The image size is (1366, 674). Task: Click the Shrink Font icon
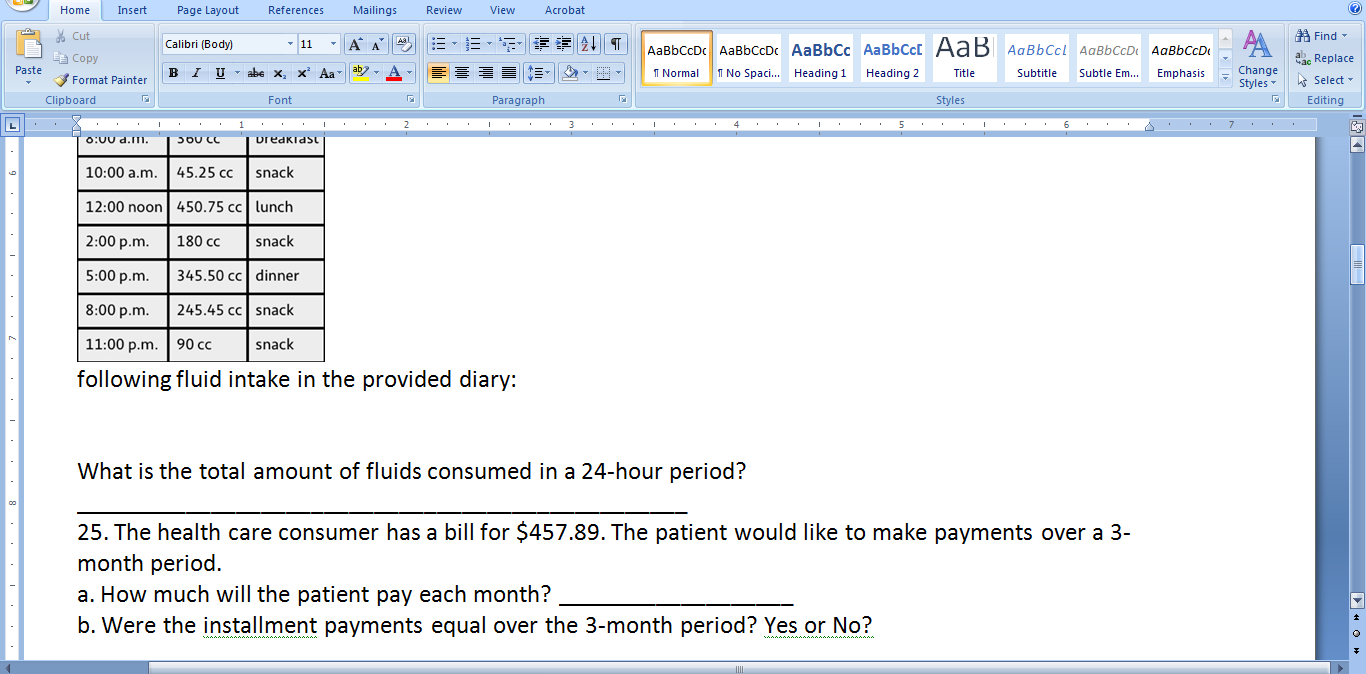click(x=377, y=44)
